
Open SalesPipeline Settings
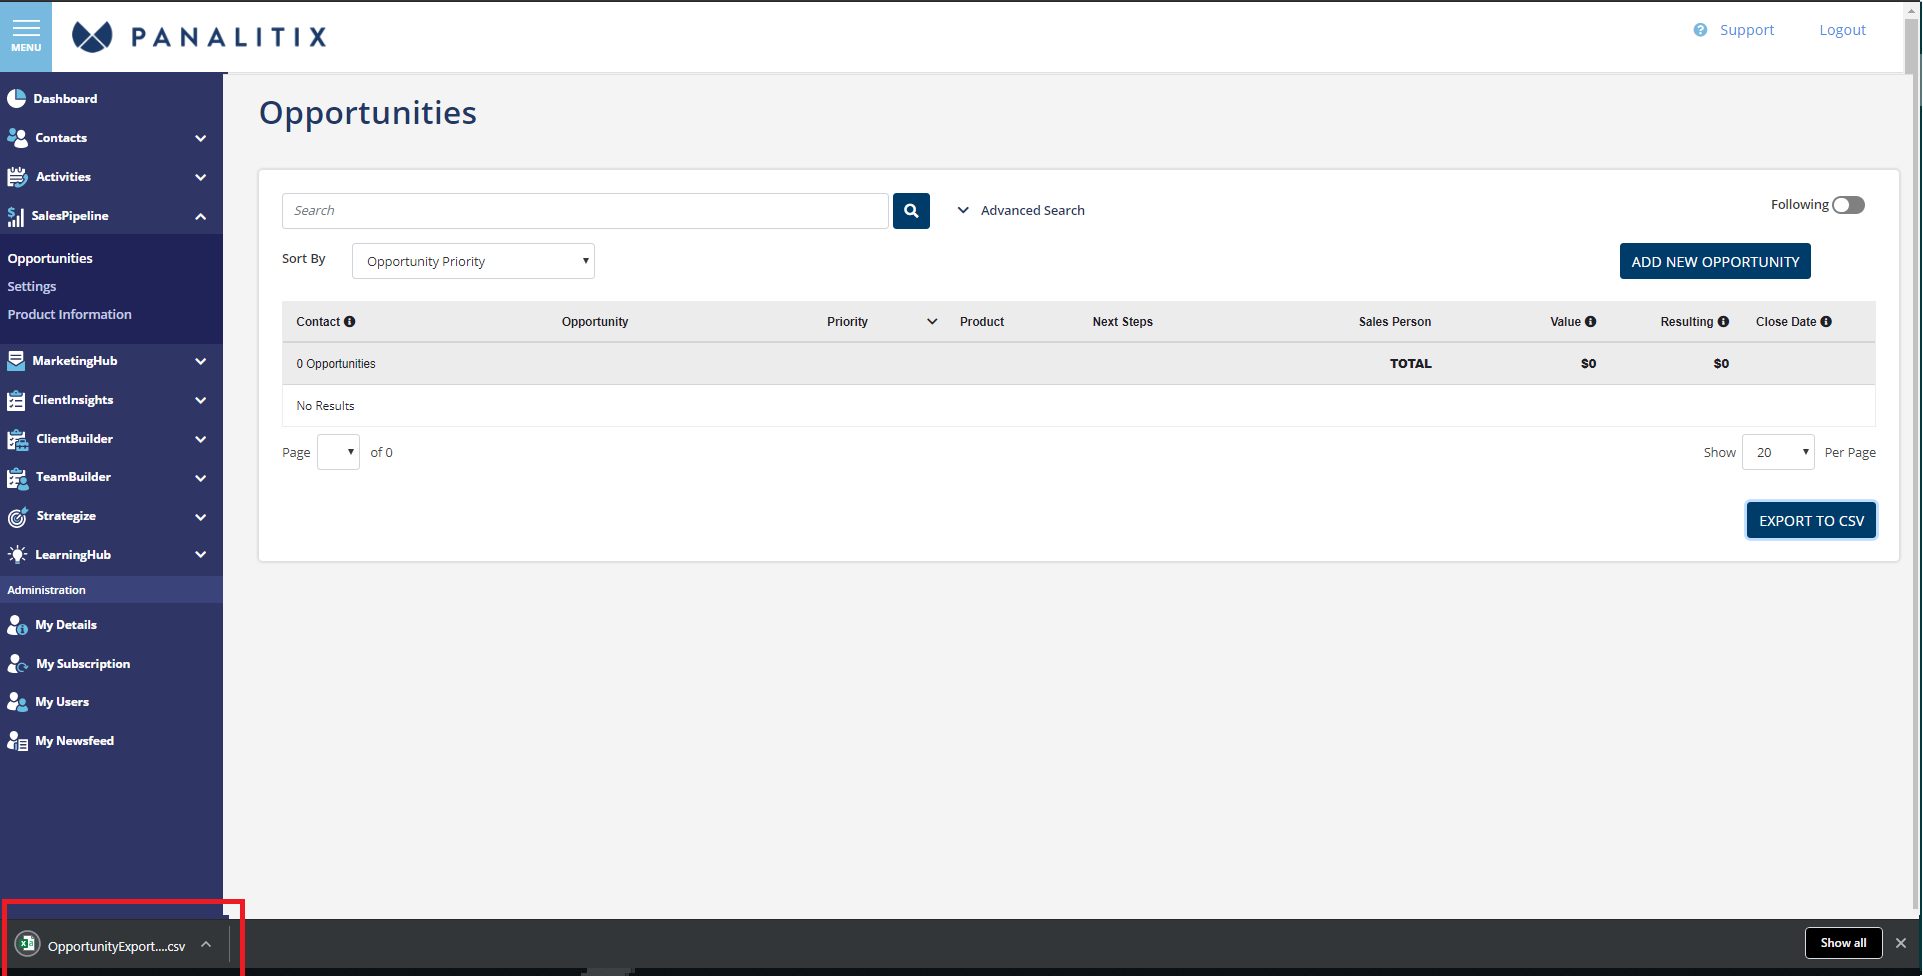32,286
